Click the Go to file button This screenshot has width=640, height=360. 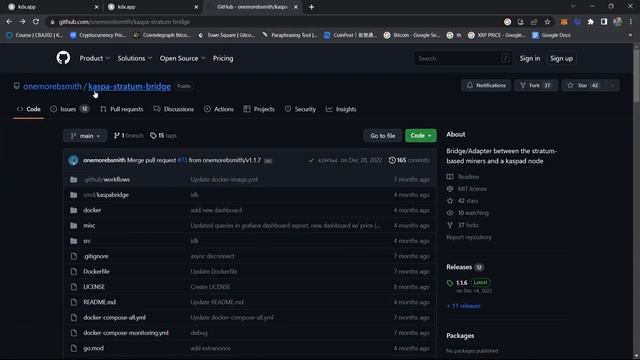[382, 136]
